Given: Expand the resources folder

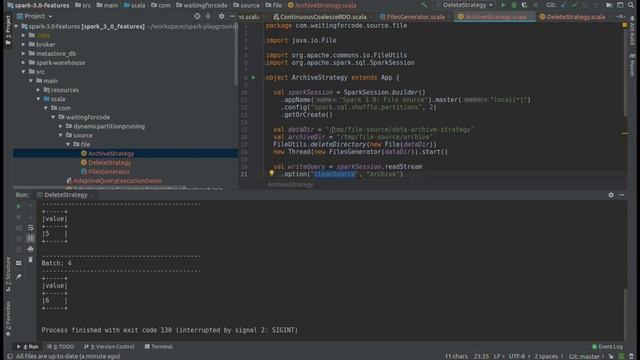Looking at the screenshot, I should (x=38, y=90).
